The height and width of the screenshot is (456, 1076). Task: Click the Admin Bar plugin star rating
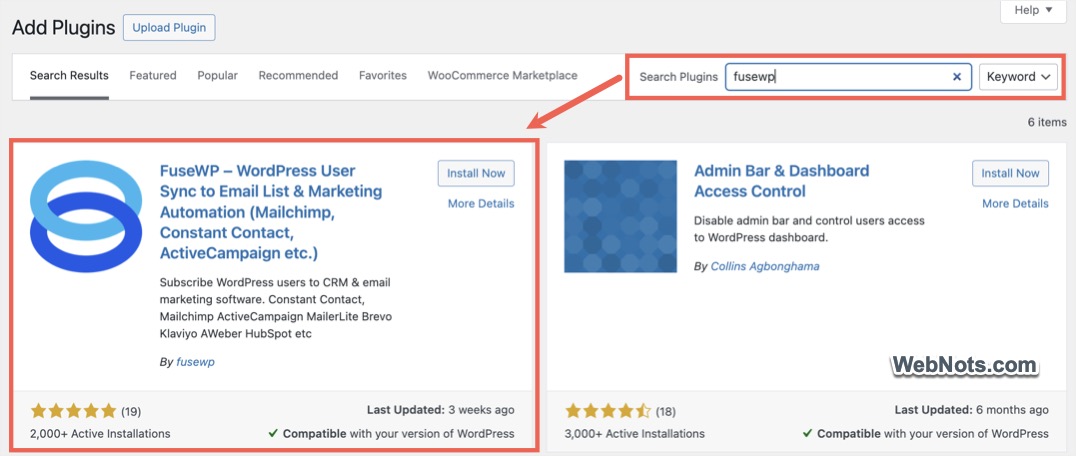coord(608,411)
